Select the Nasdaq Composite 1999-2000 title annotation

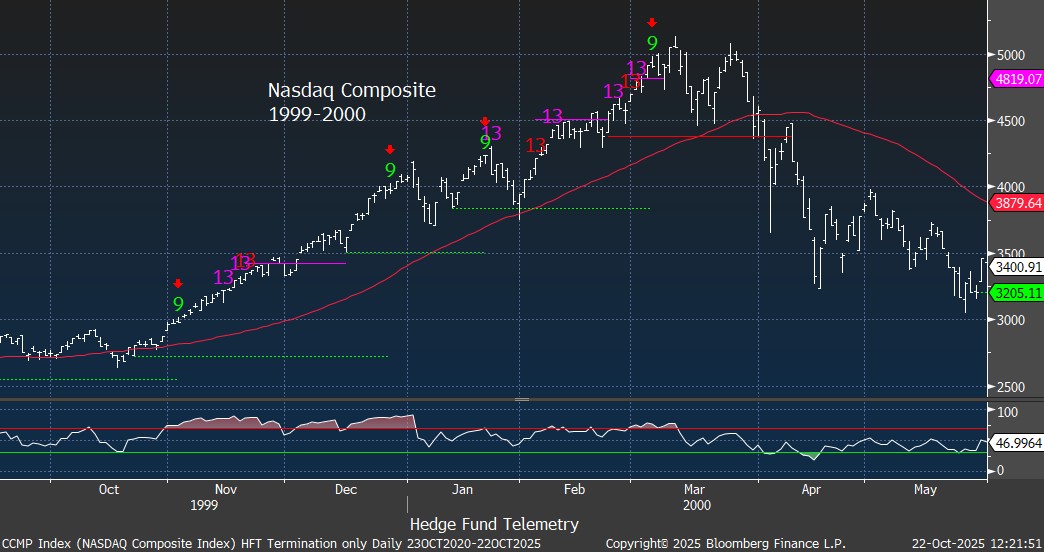(x=351, y=102)
